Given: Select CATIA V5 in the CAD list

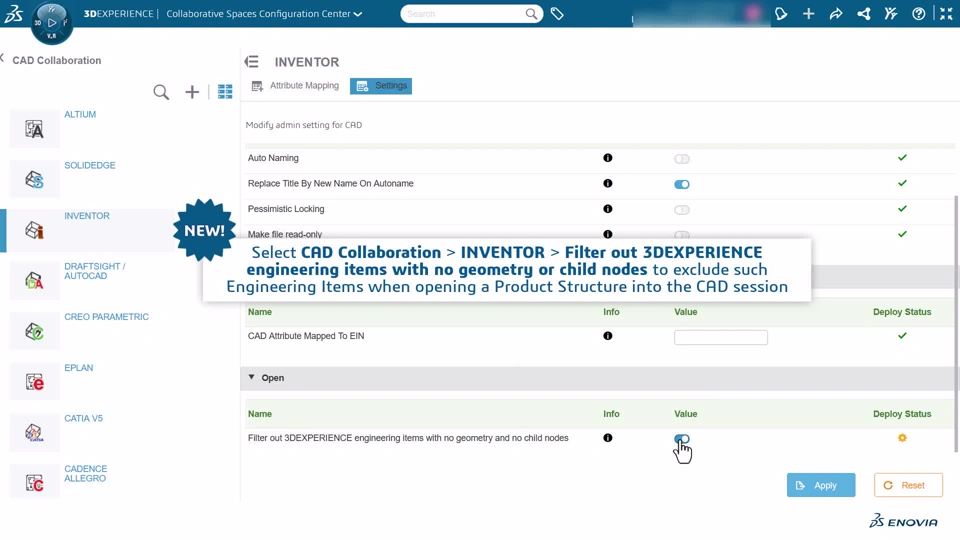Looking at the screenshot, I should coord(83,419).
